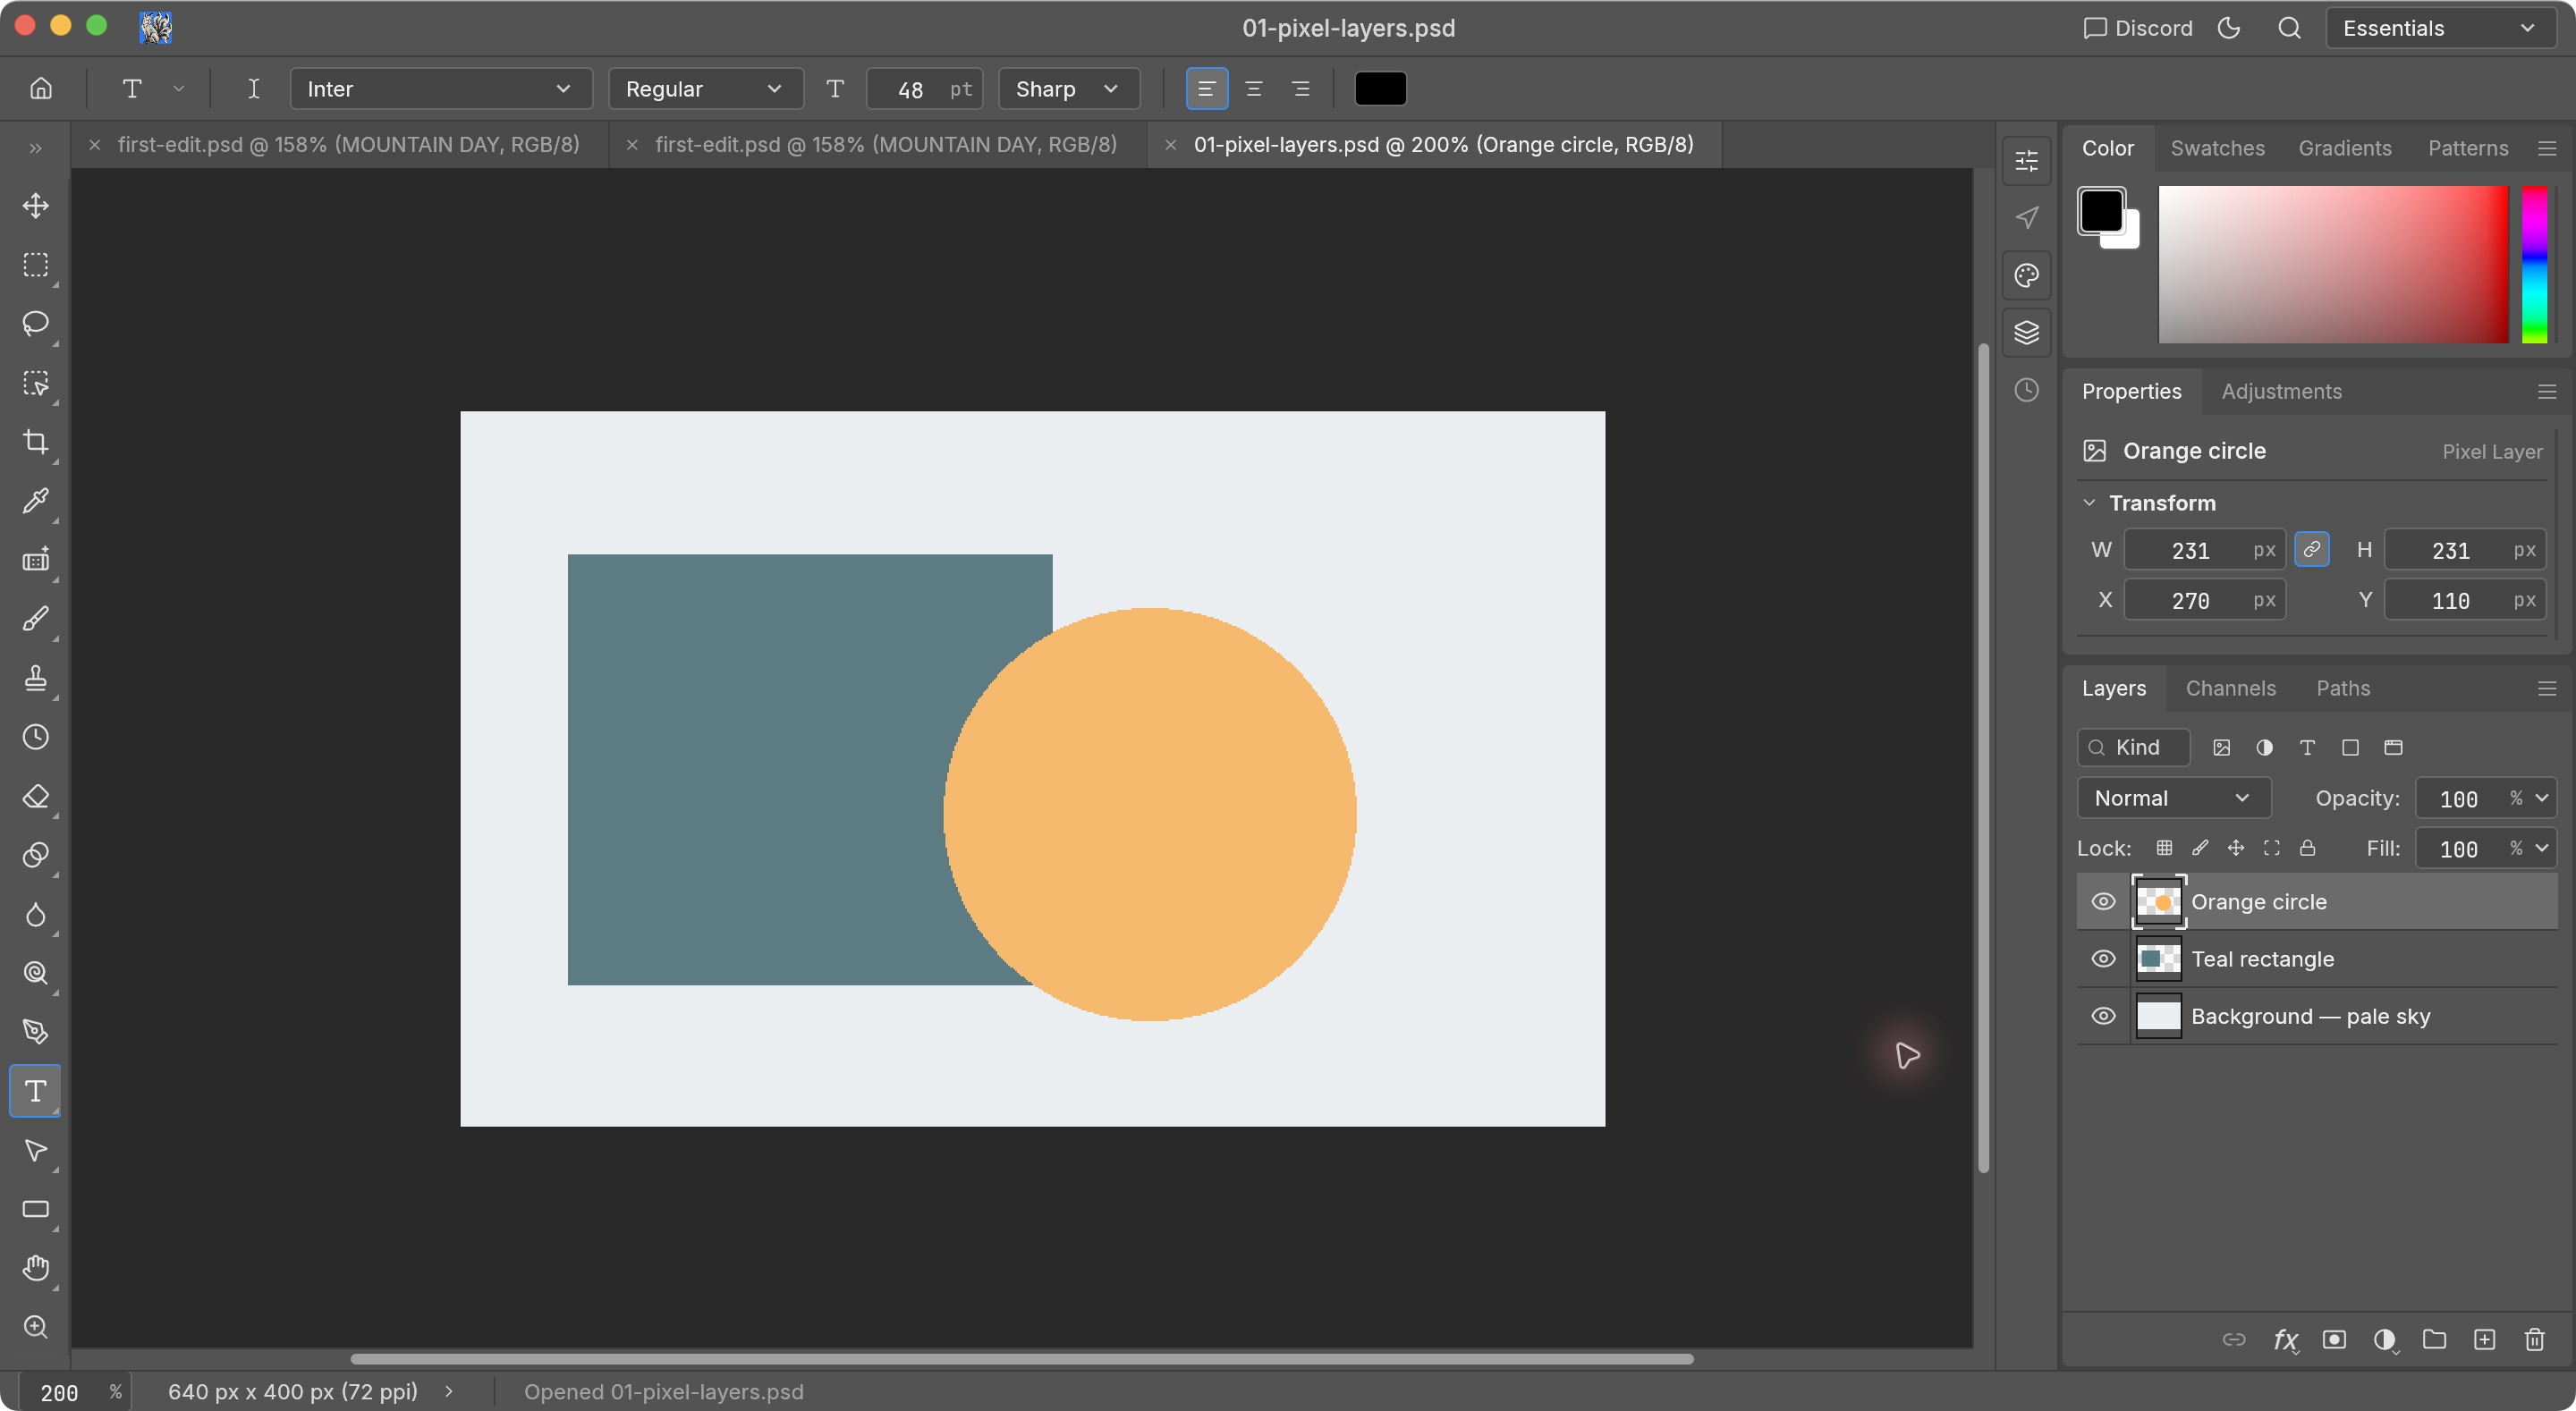Viewport: 2576px width, 1411px height.
Task: Switch to the Channels tab
Action: (x=2230, y=688)
